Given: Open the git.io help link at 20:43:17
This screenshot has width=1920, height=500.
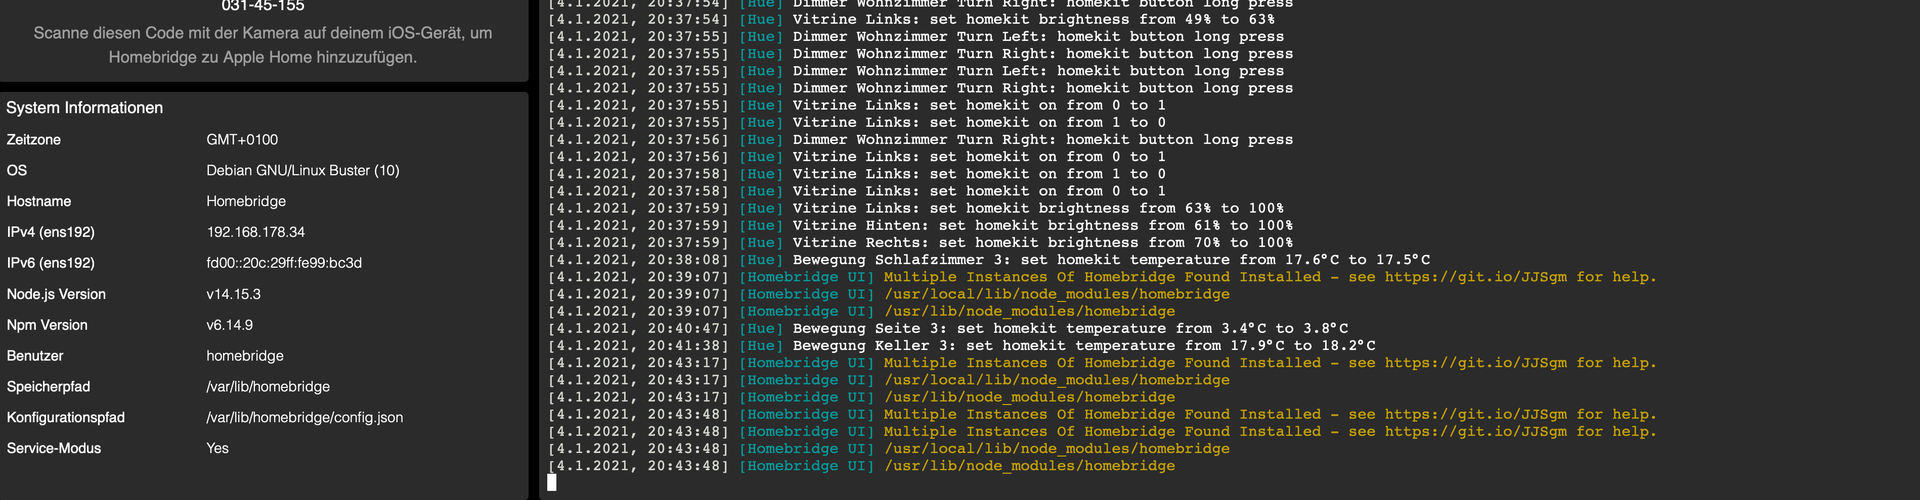Looking at the screenshot, I should pyautogui.click(x=1475, y=363).
